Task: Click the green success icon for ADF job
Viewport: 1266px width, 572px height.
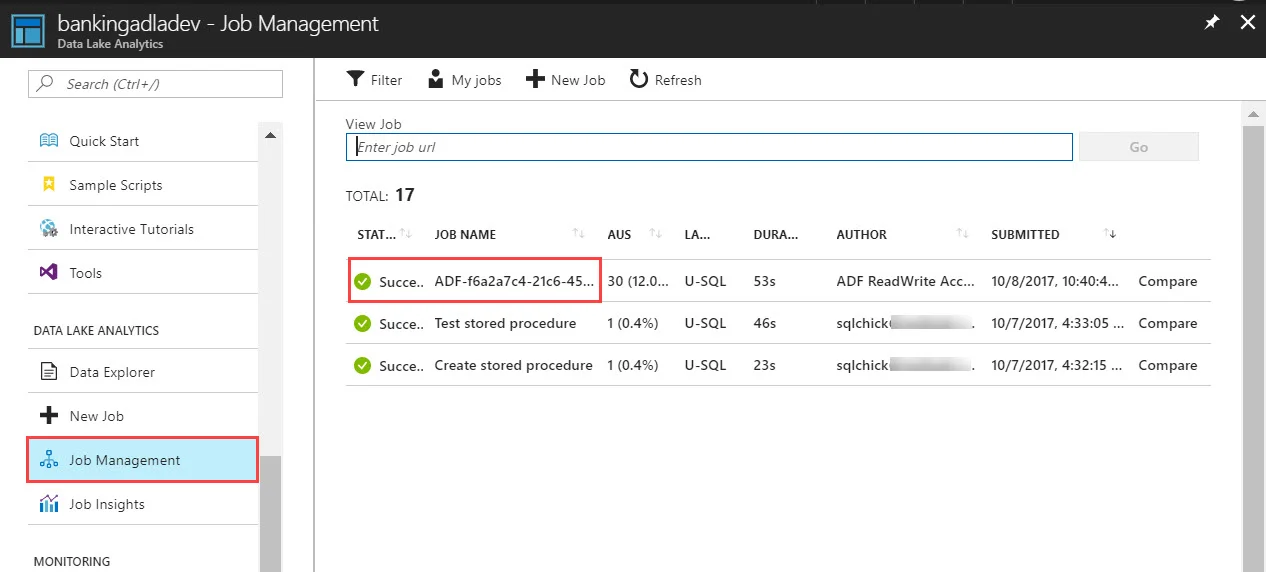Action: 362,282
